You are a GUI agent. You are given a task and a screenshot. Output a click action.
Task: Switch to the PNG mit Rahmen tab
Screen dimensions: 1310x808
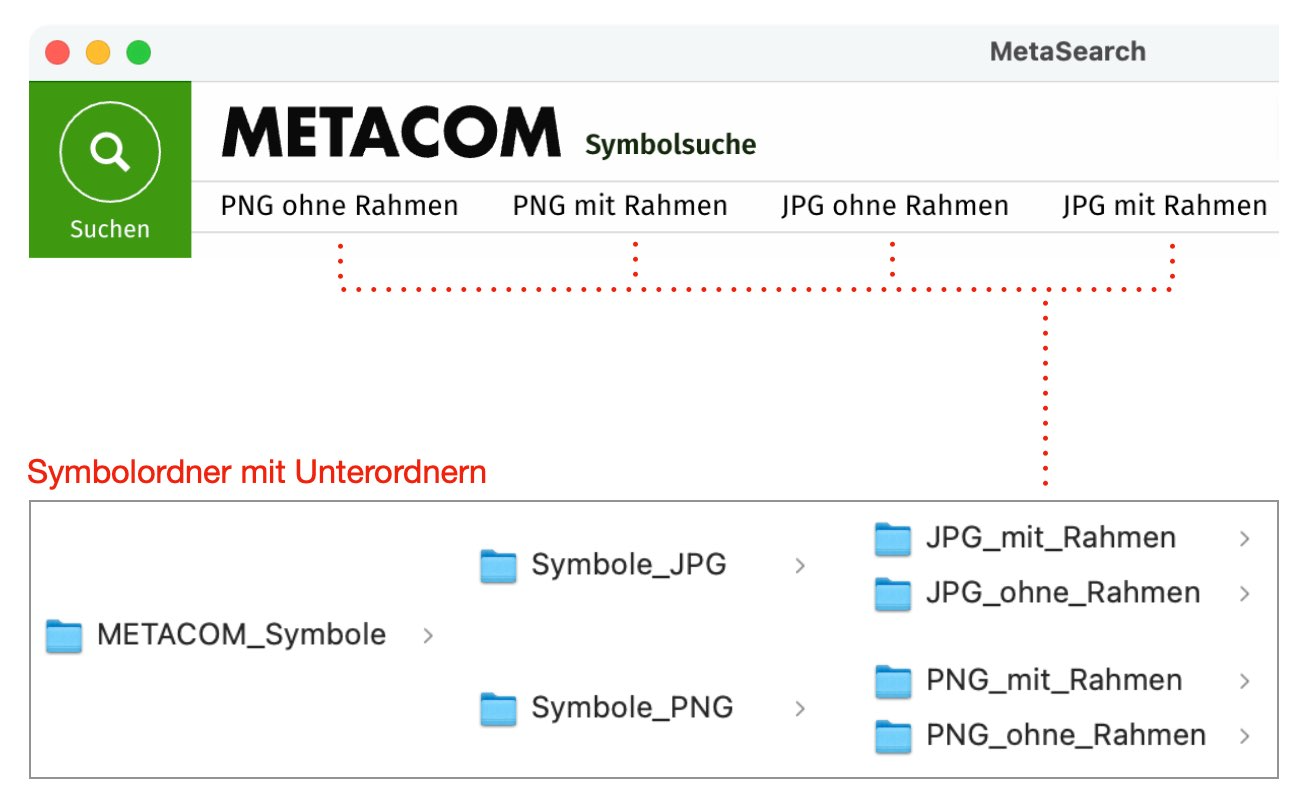pos(620,206)
